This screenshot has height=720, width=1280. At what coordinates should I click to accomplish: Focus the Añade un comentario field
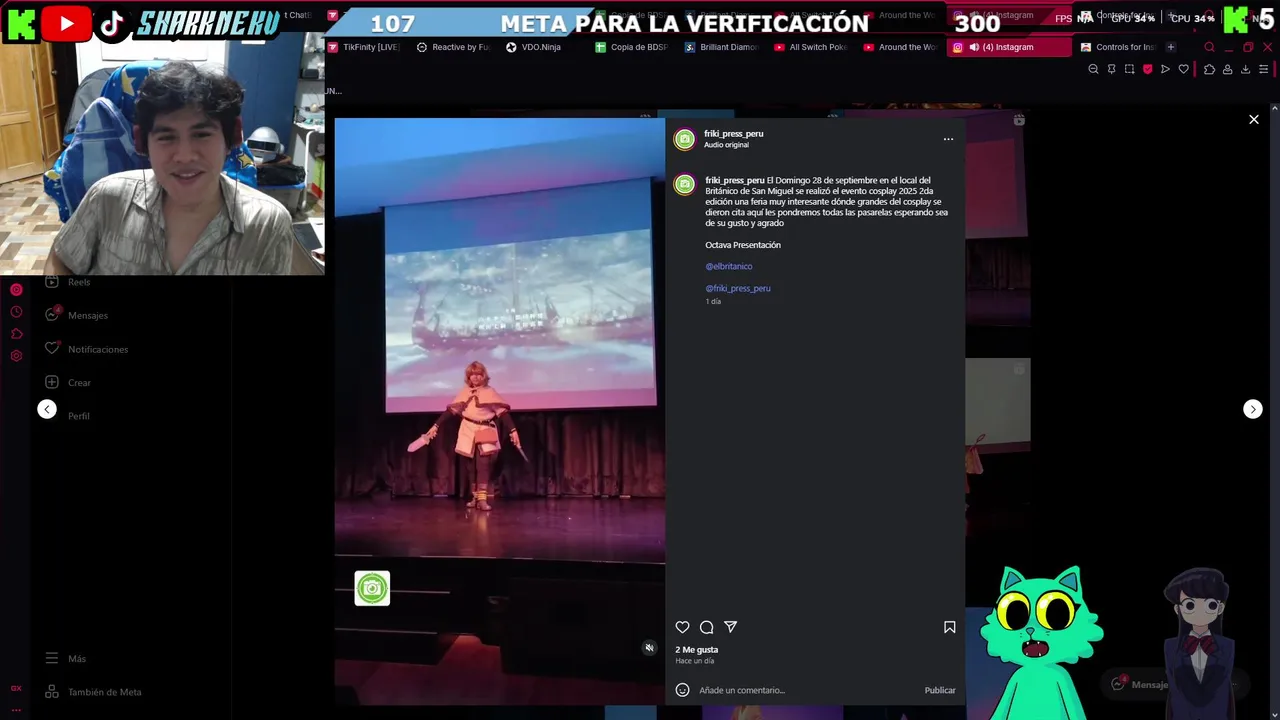click(808, 690)
